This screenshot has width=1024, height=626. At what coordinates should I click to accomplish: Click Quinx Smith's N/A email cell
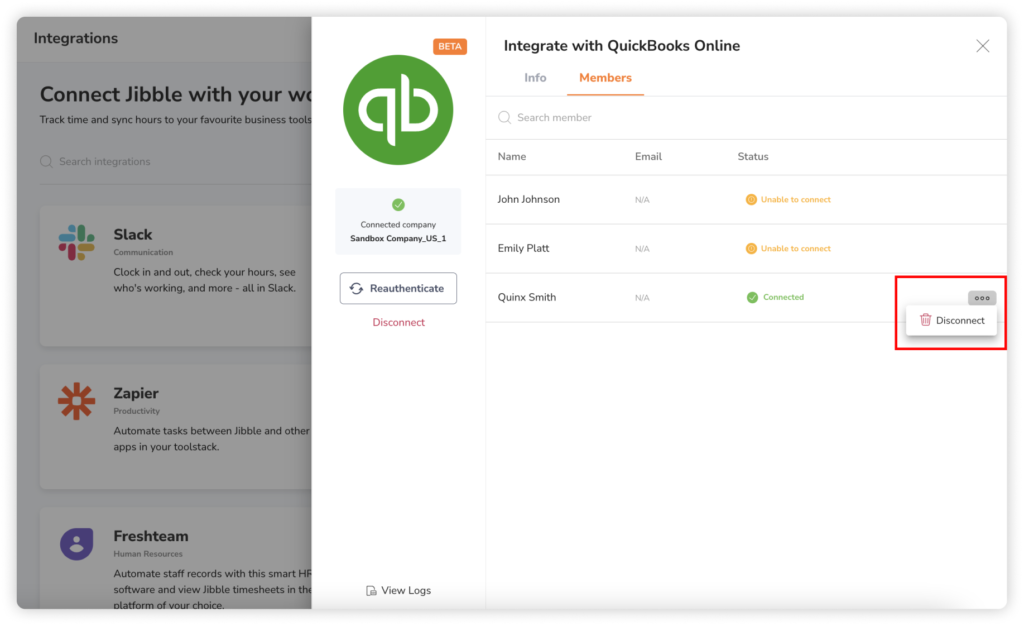[x=642, y=298]
